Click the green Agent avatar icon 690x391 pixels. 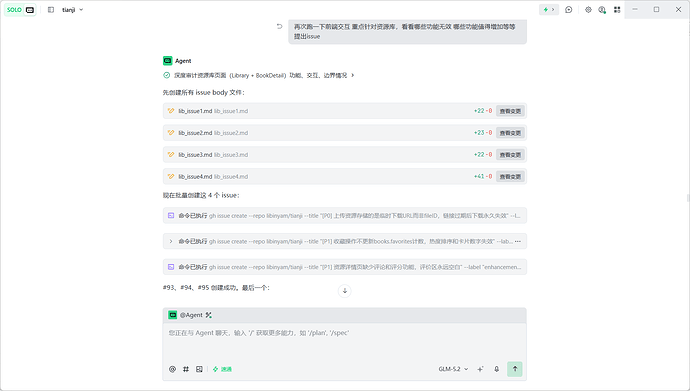168,61
